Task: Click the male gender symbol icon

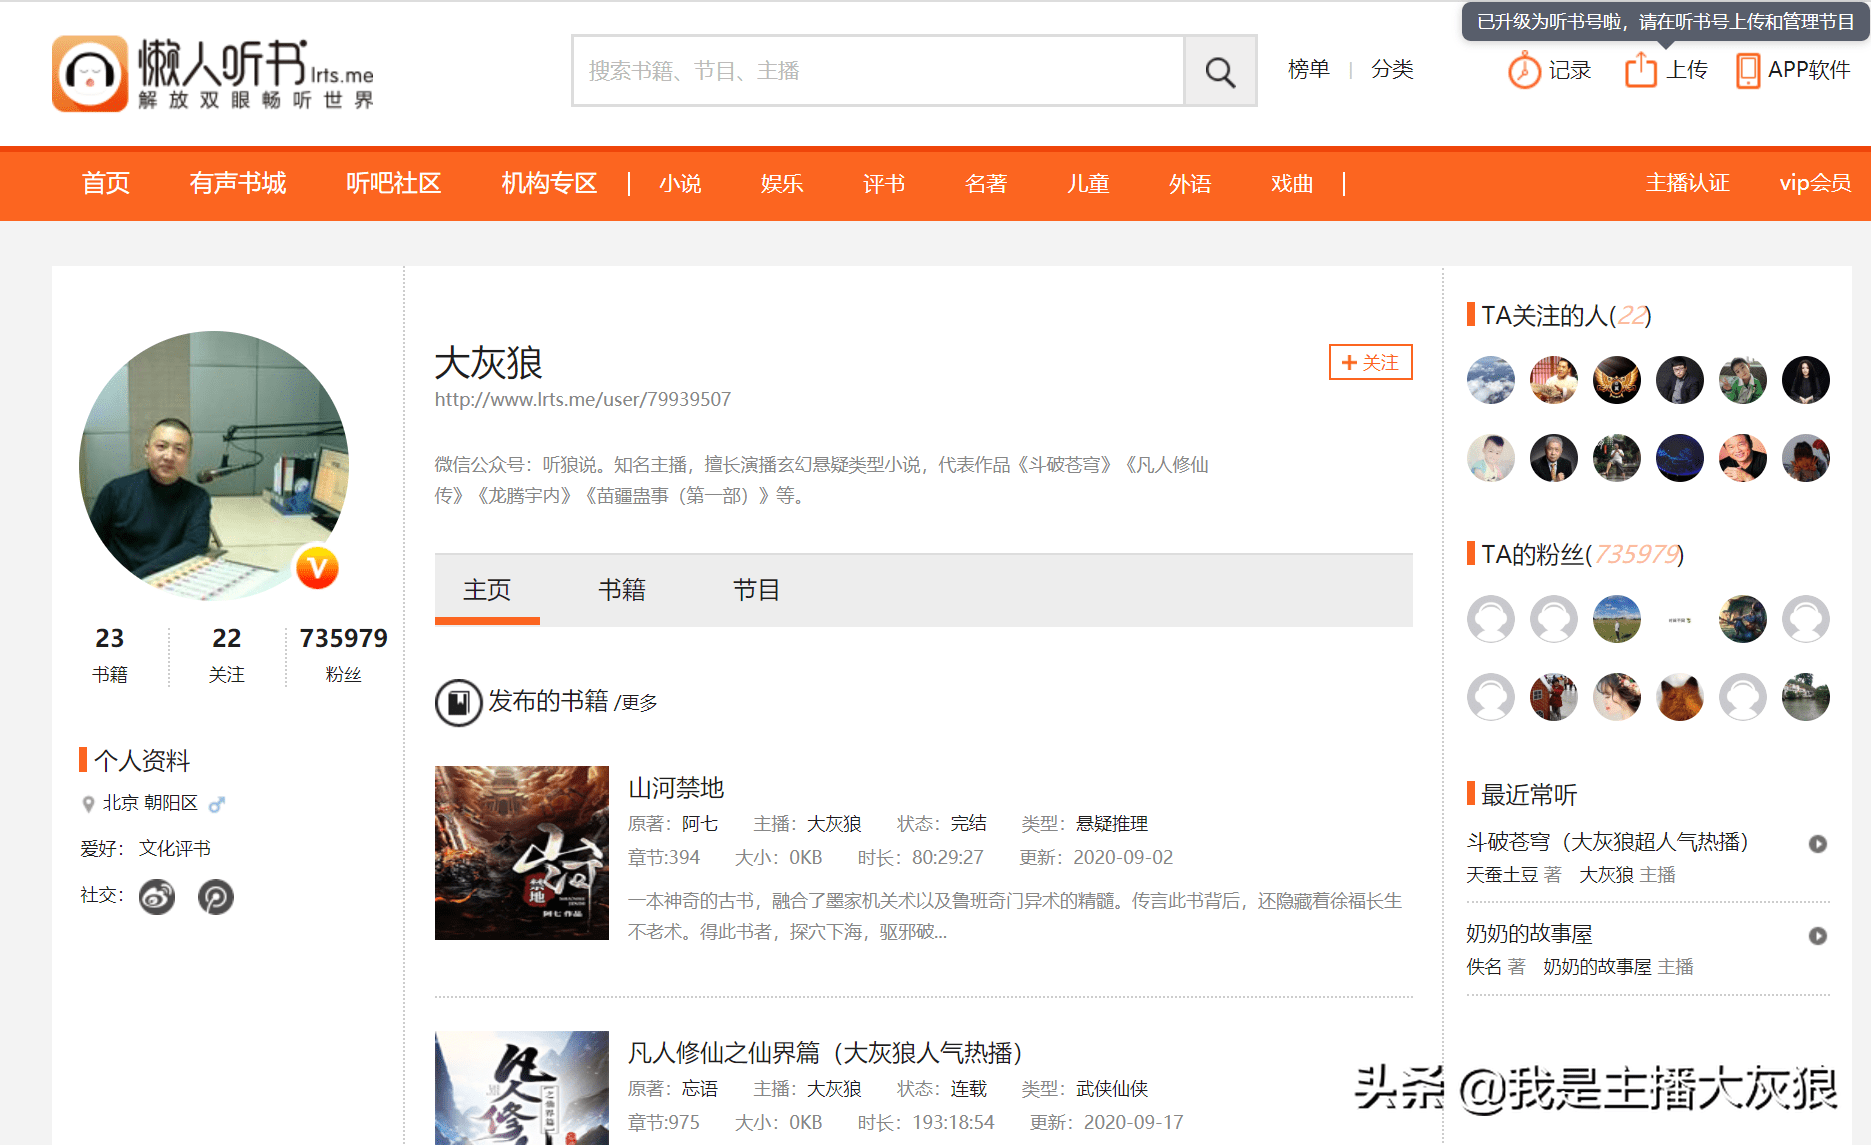Action: pos(217,803)
